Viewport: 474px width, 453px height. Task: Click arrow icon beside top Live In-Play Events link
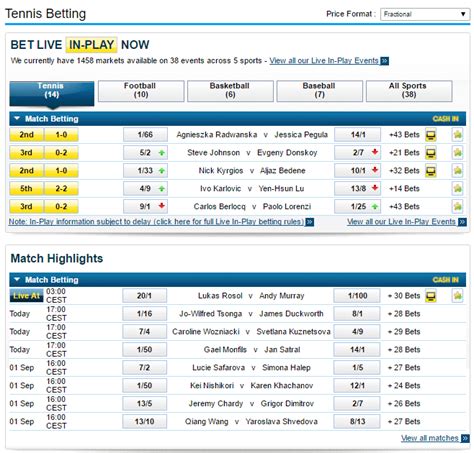click(x=385, y=61)
